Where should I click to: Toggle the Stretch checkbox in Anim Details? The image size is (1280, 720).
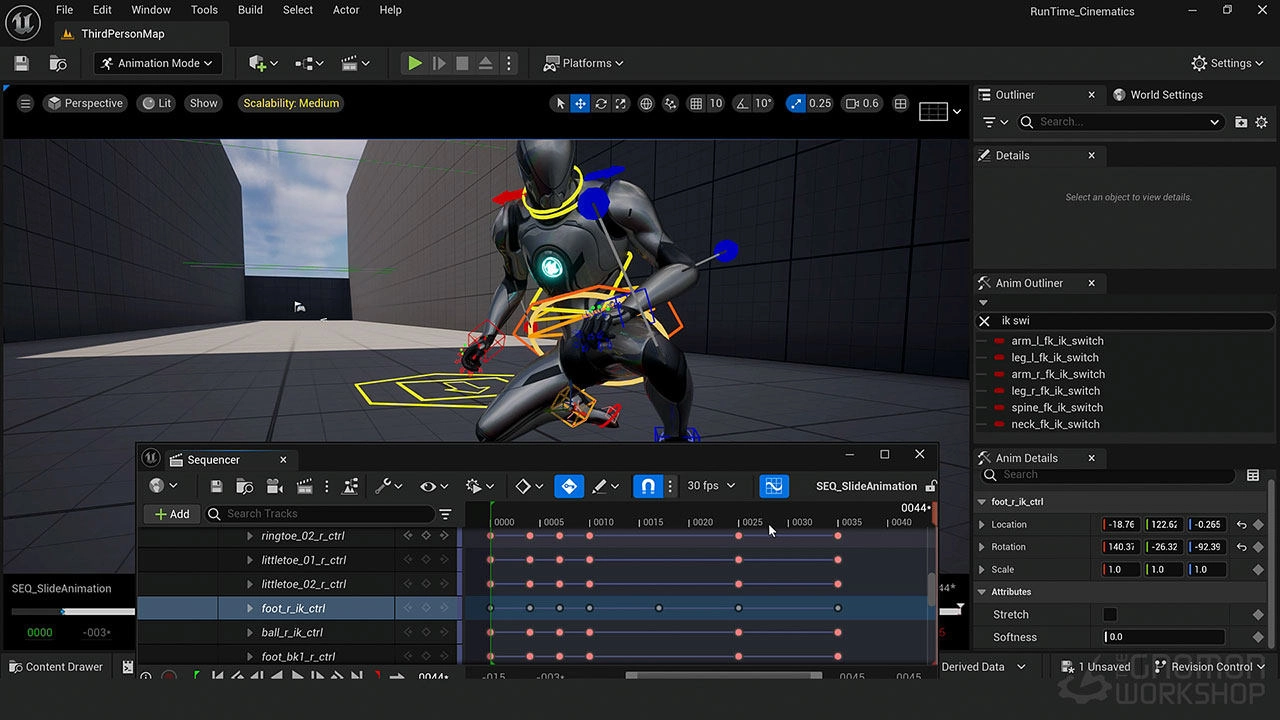point(1110,614)
